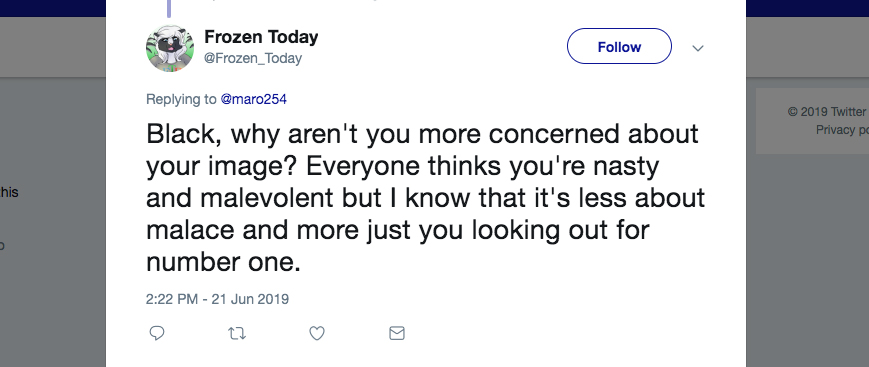Click the Frozen Today display name
Image resolution: width=869 pixels, height=367 pixels.
point(261,38)
